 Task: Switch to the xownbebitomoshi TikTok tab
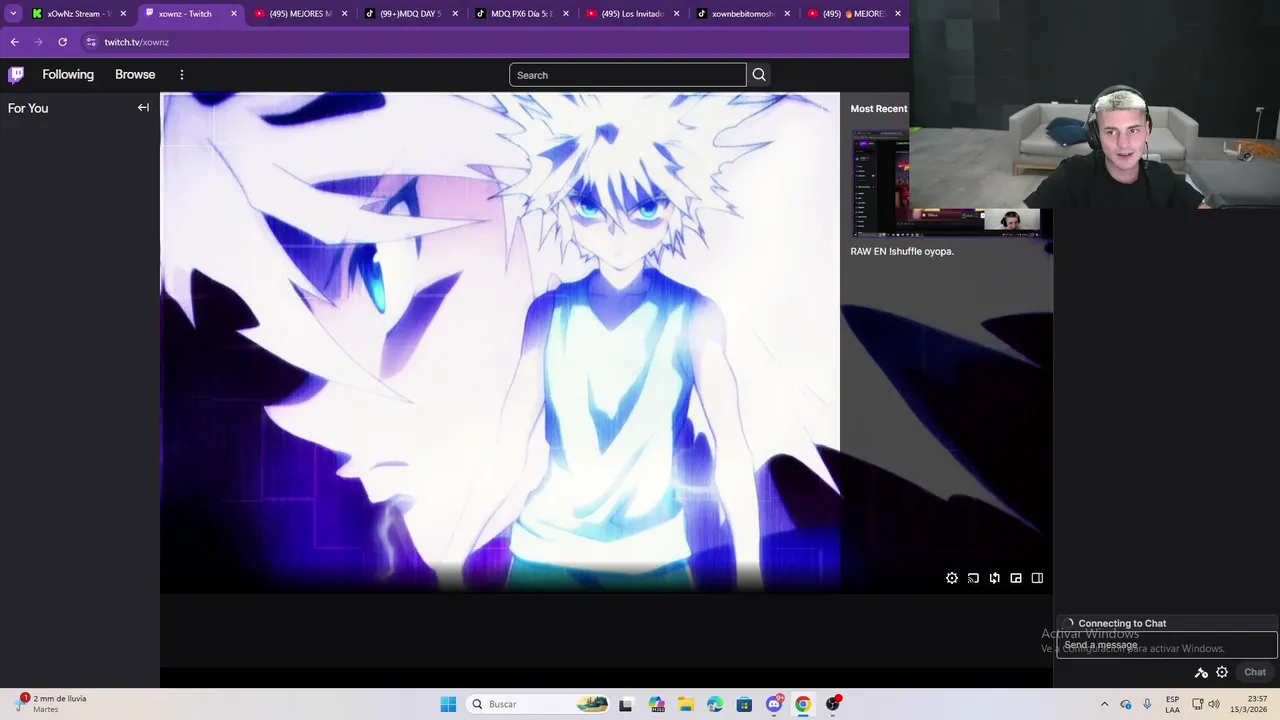(x=744, y=14)
